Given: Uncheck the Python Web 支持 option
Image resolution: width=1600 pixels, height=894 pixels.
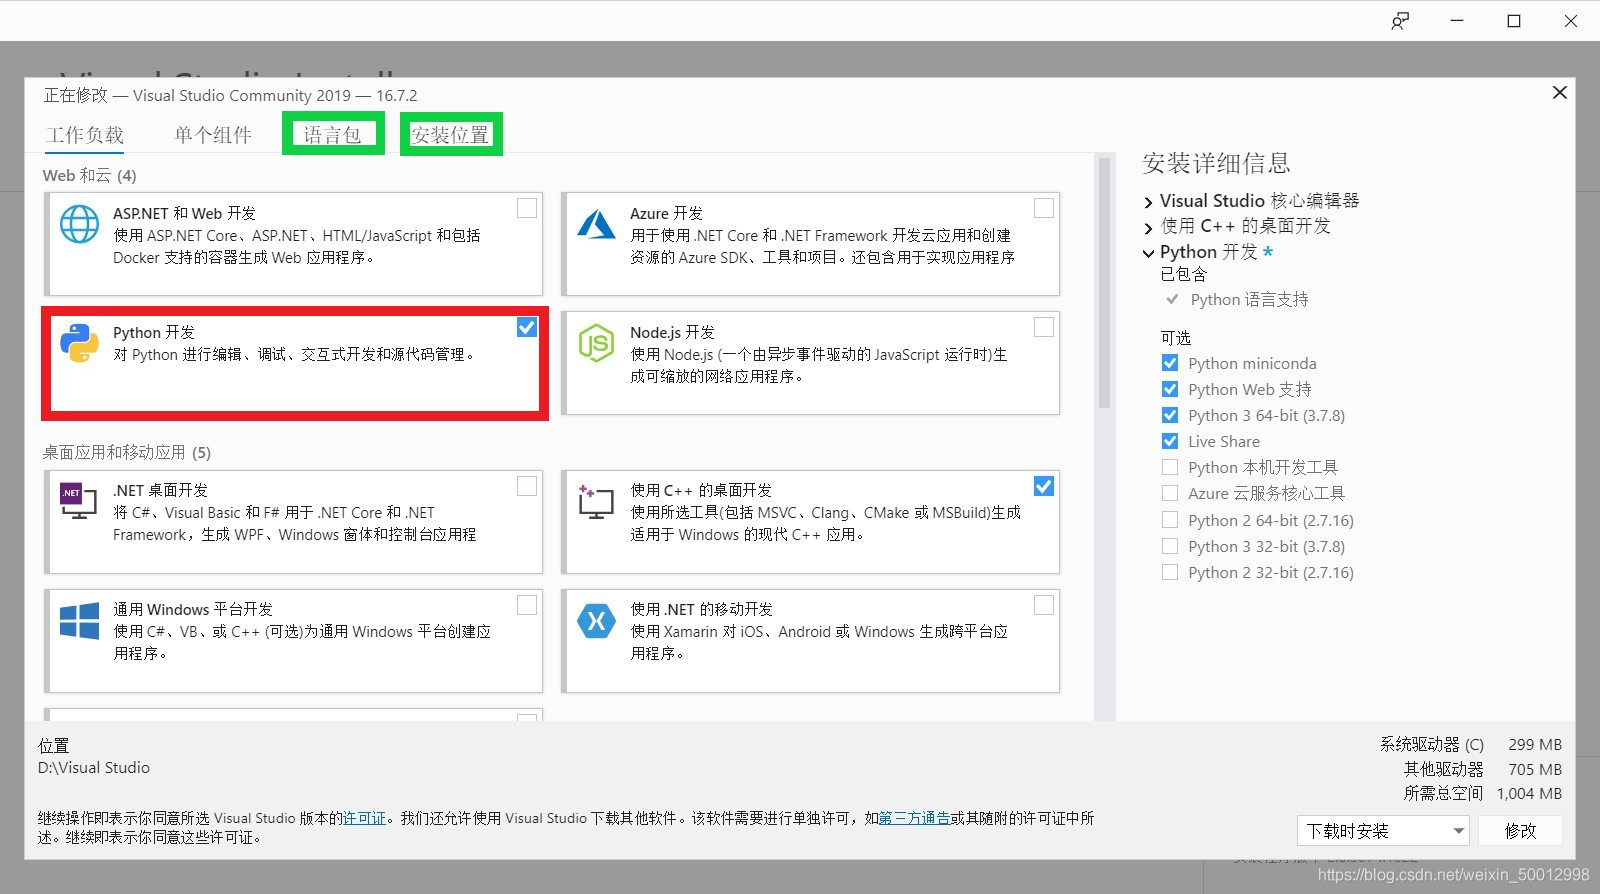Looking at the screenshot, I should [x=1170, y=389].
